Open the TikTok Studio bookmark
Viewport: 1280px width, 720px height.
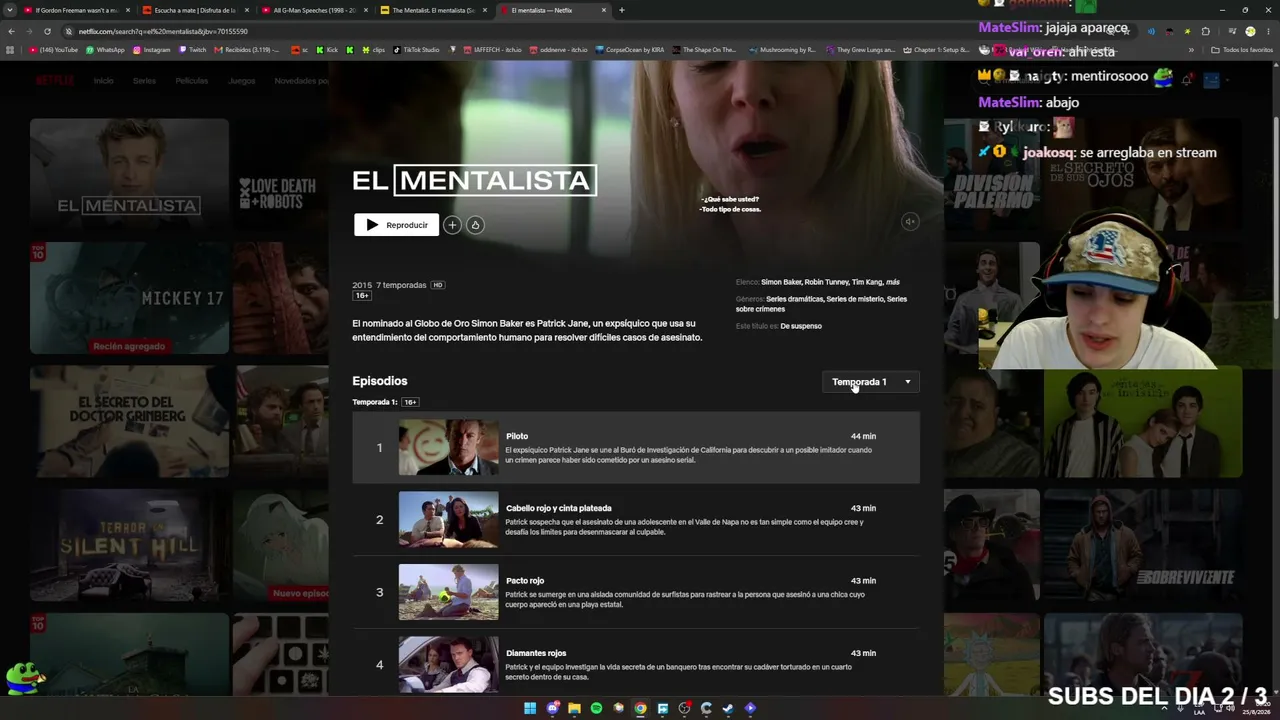[416, 50]
